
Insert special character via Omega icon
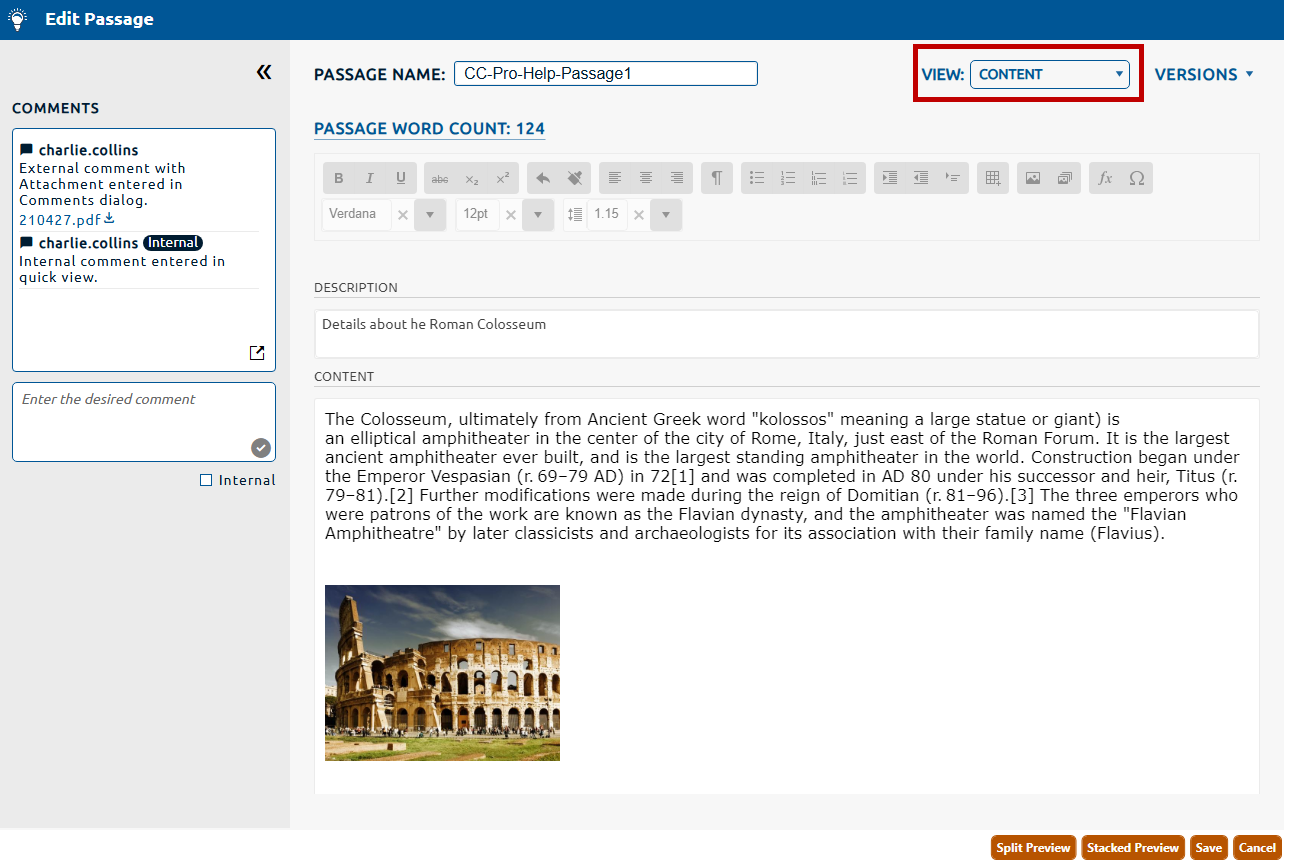click(x=1136, y=178)
